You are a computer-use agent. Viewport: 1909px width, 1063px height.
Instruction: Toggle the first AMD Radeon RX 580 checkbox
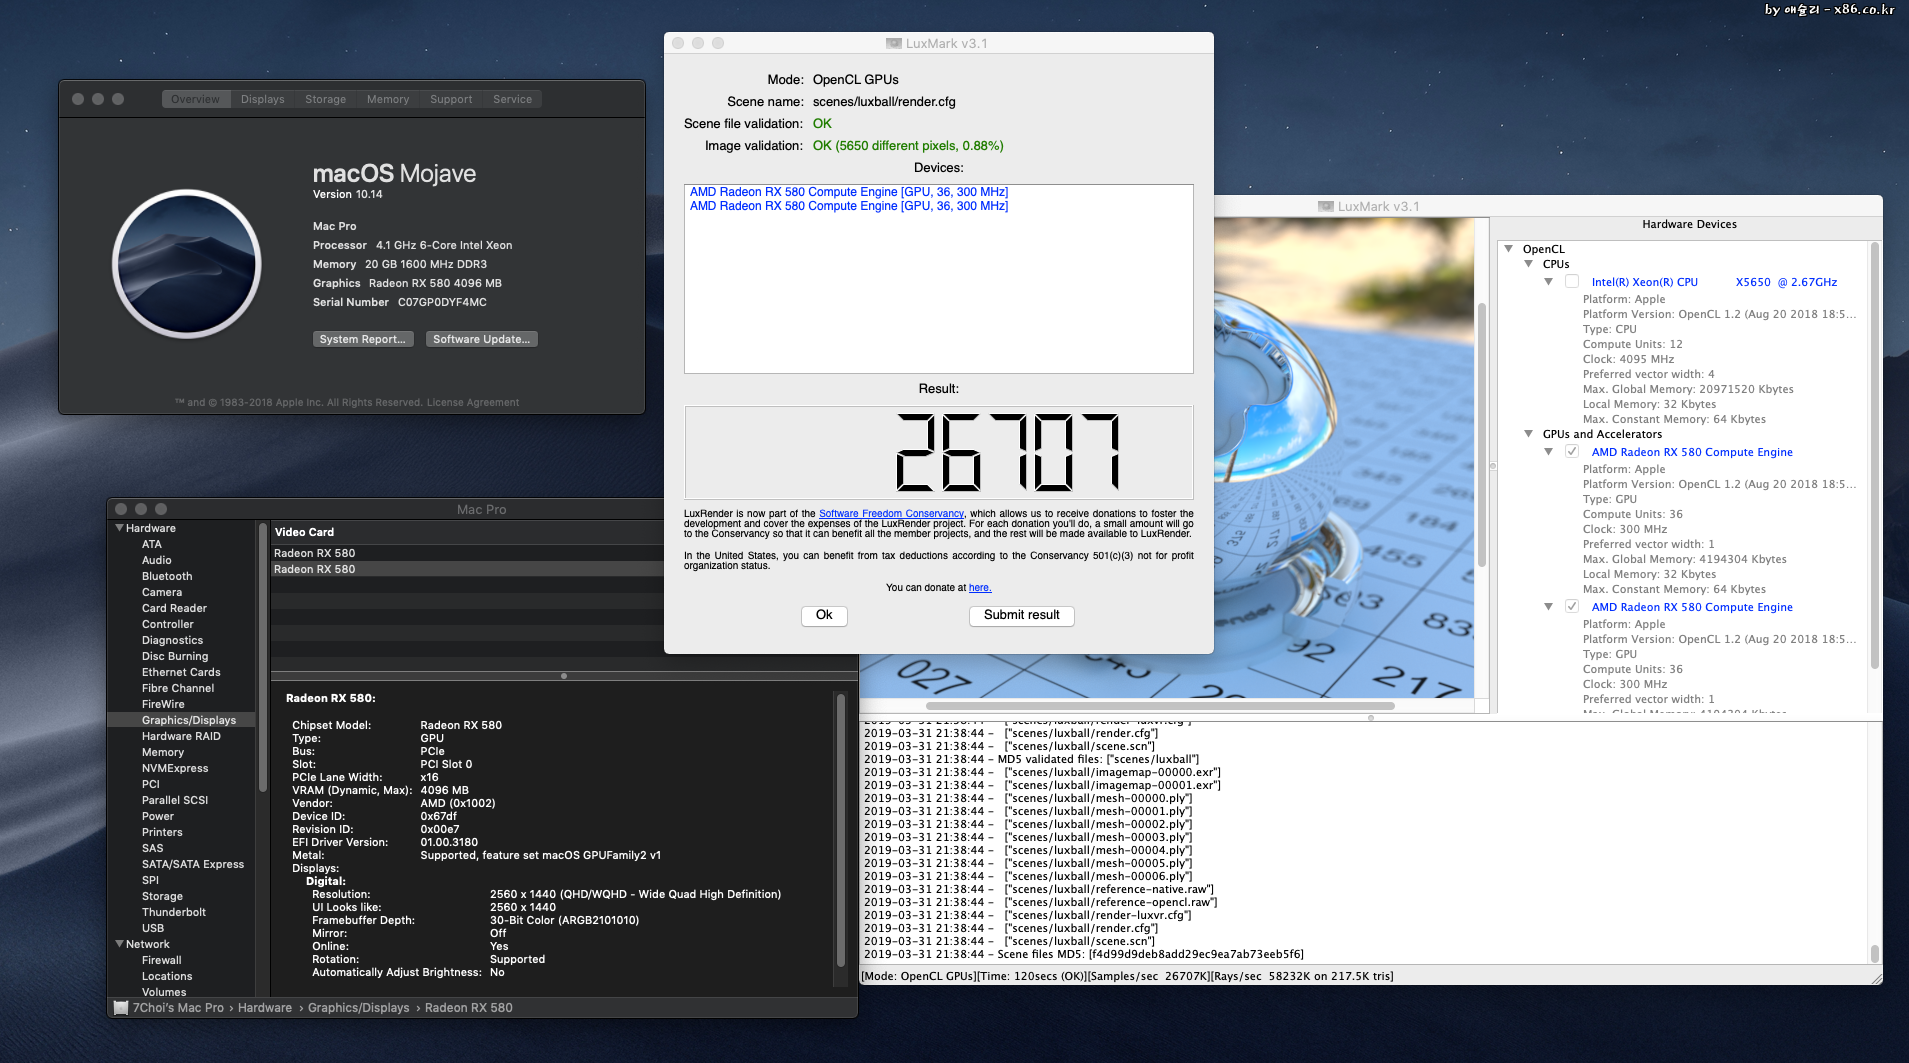tap(1572, 452)
